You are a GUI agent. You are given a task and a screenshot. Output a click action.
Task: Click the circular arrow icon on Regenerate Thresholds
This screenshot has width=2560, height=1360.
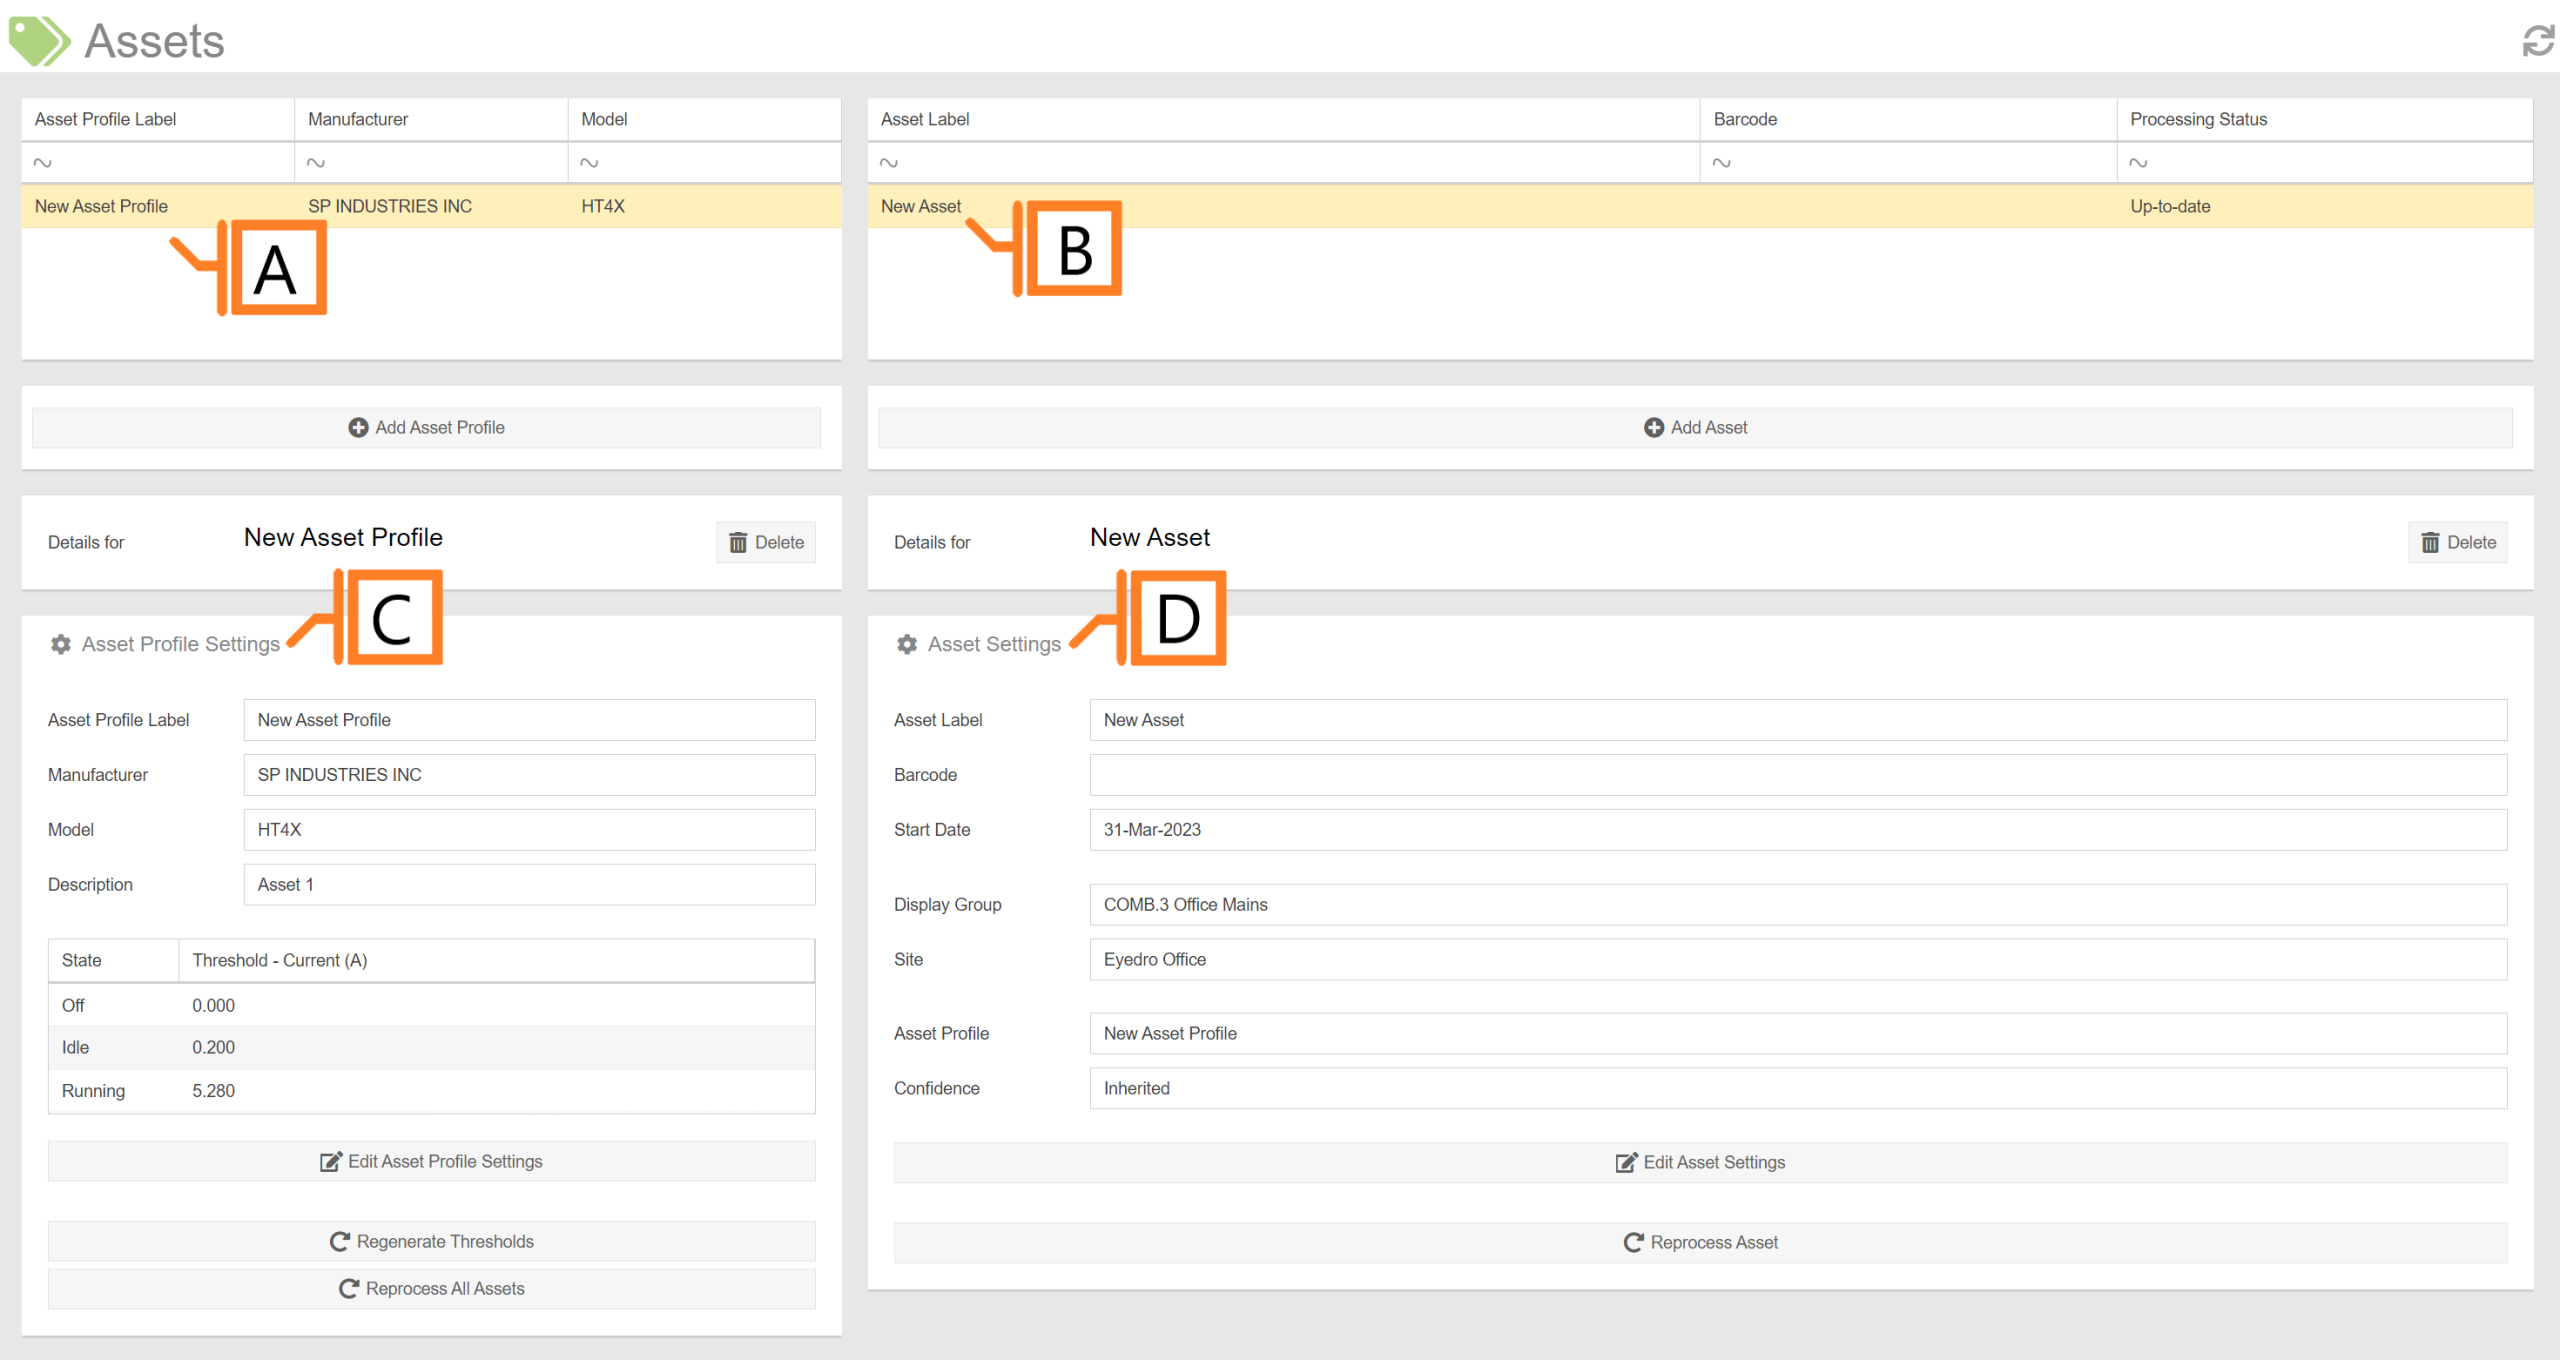pos(341,1241)
